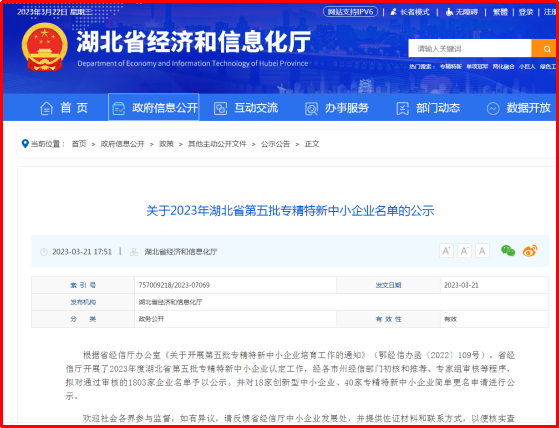
Task: Go to 公示公告 breadcrumb link
Action: tap(275, 144)
